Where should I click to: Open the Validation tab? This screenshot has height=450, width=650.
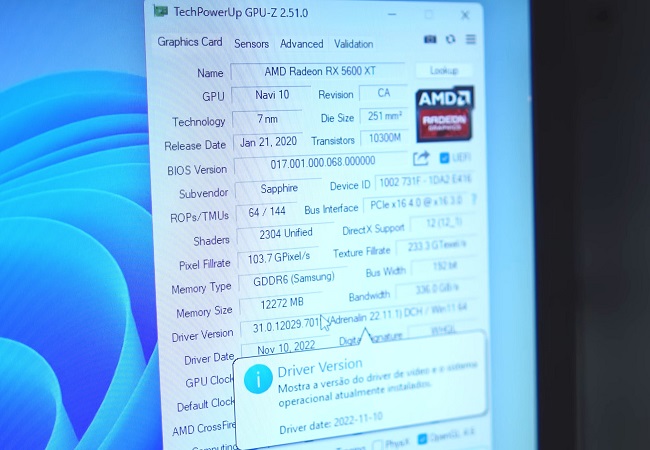click(x=354, y=44)
